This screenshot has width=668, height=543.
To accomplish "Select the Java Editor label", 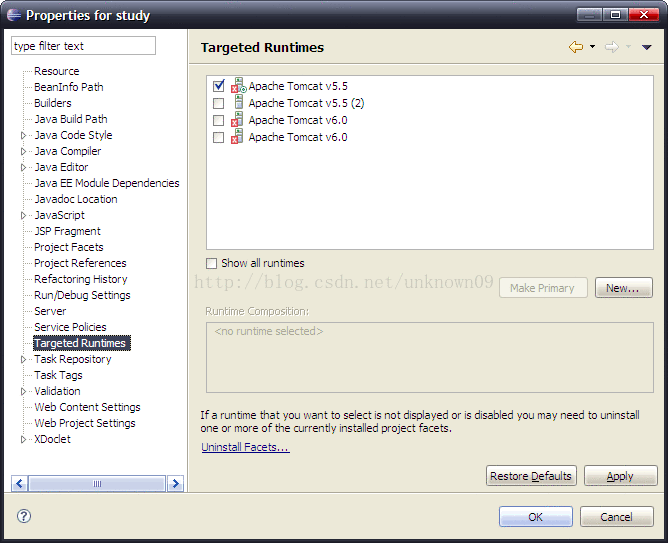I will click(61, 167).
